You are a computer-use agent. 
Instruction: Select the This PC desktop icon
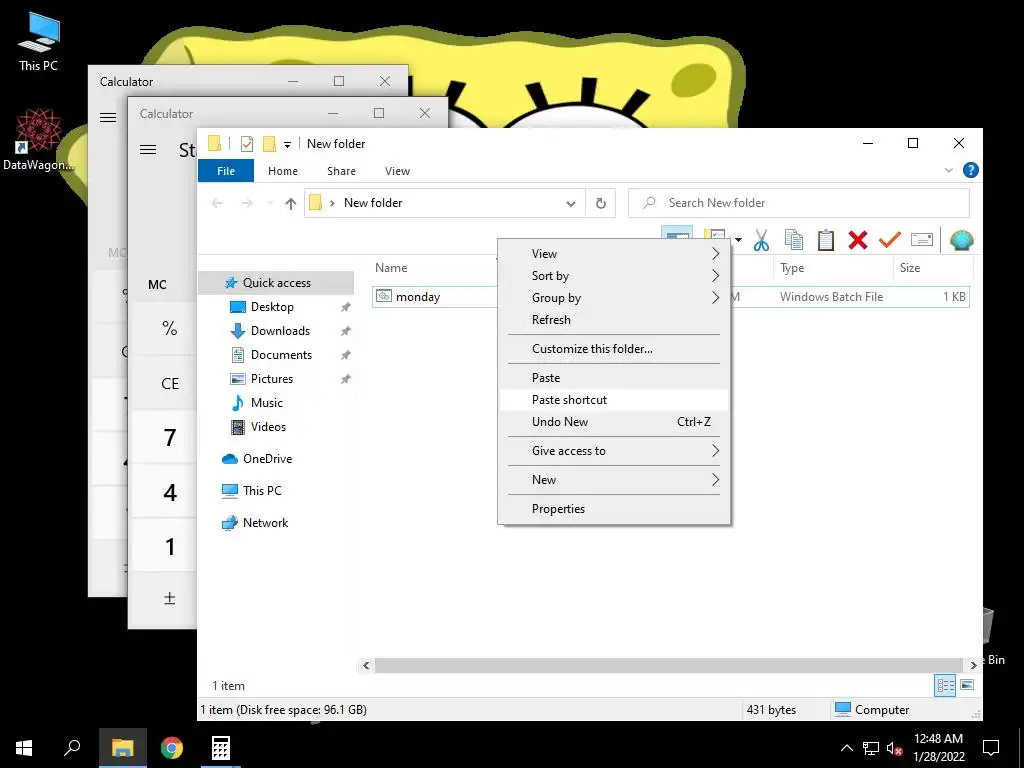[39, 41]
